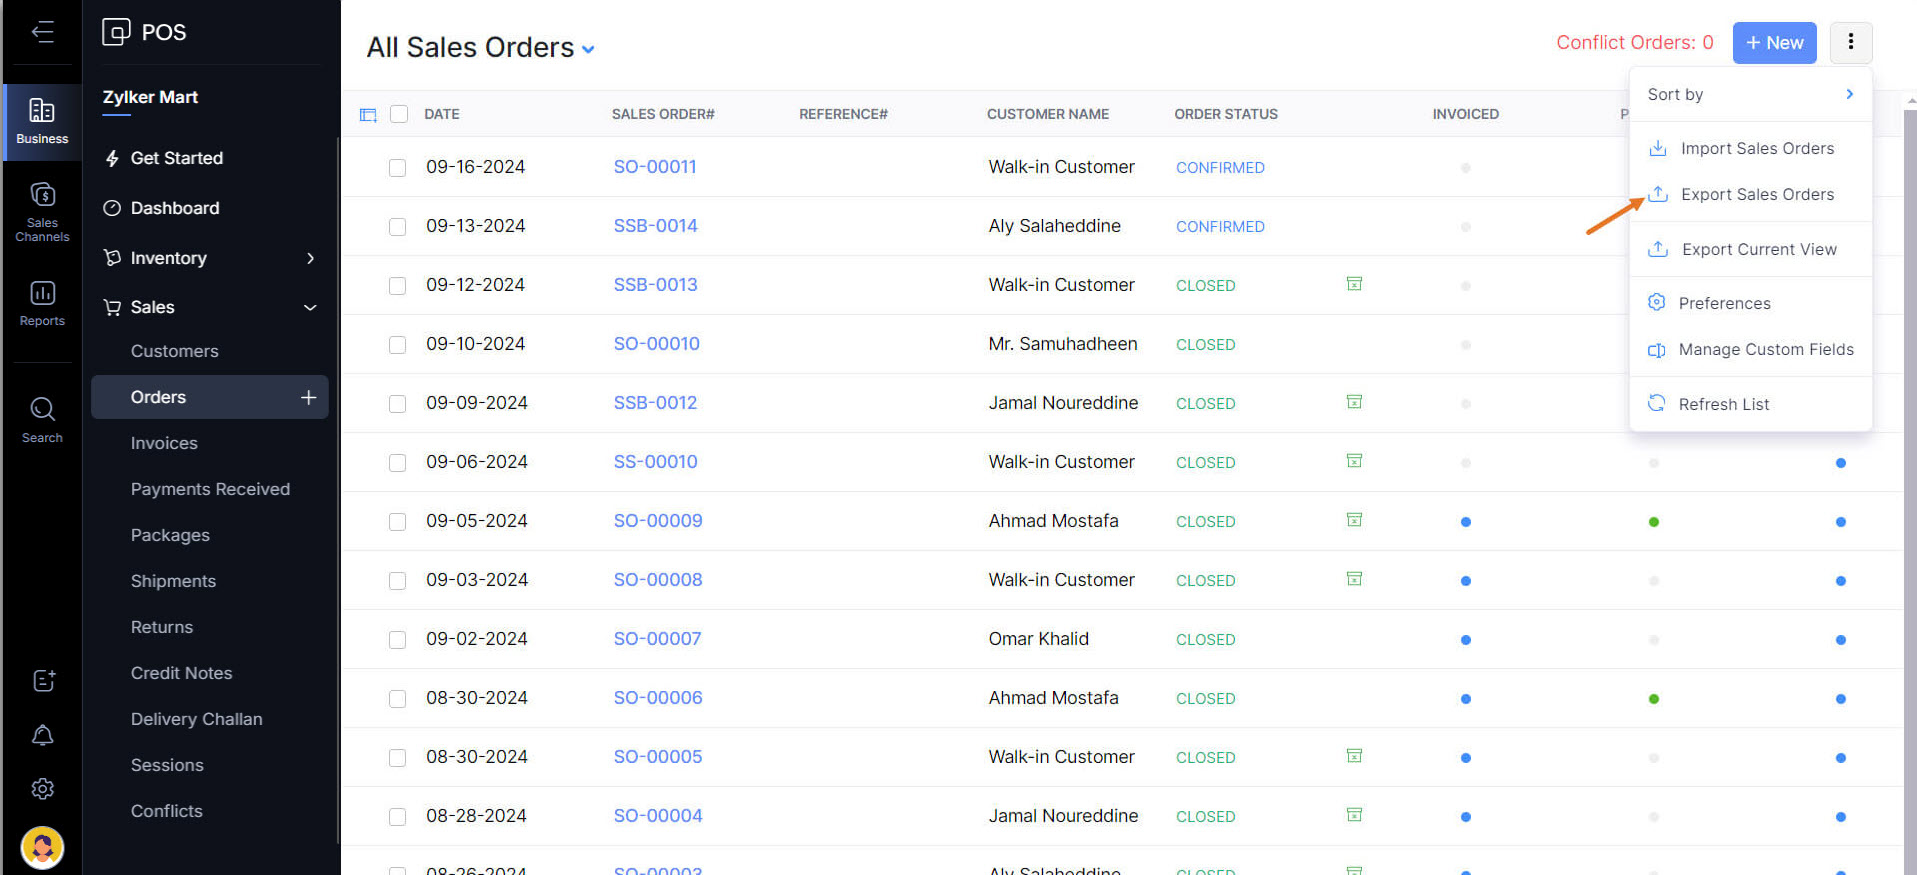The height and width of the screenshot is (875, 1917).
Task: Open the settings gear icon
Action: [x=43, y=789]
